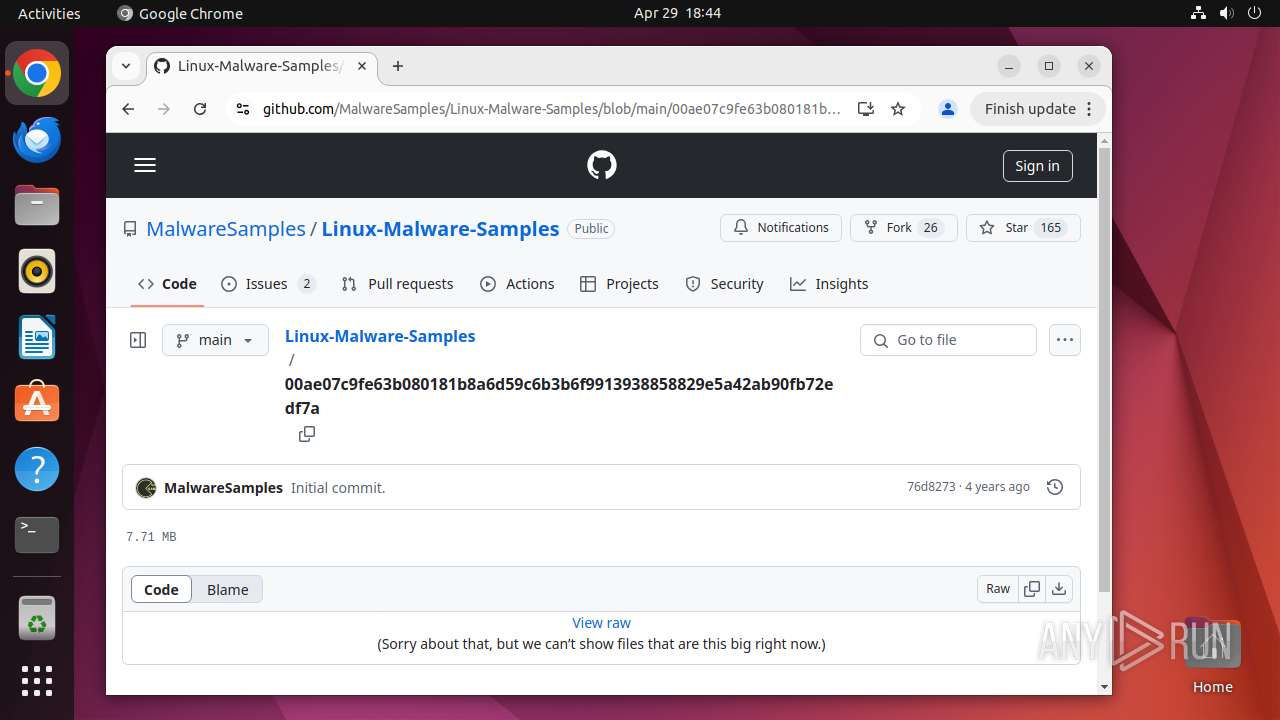Screen dimensions: 1280x720
Task: Switch to the Code tab
Action: (x=168, y=284)
